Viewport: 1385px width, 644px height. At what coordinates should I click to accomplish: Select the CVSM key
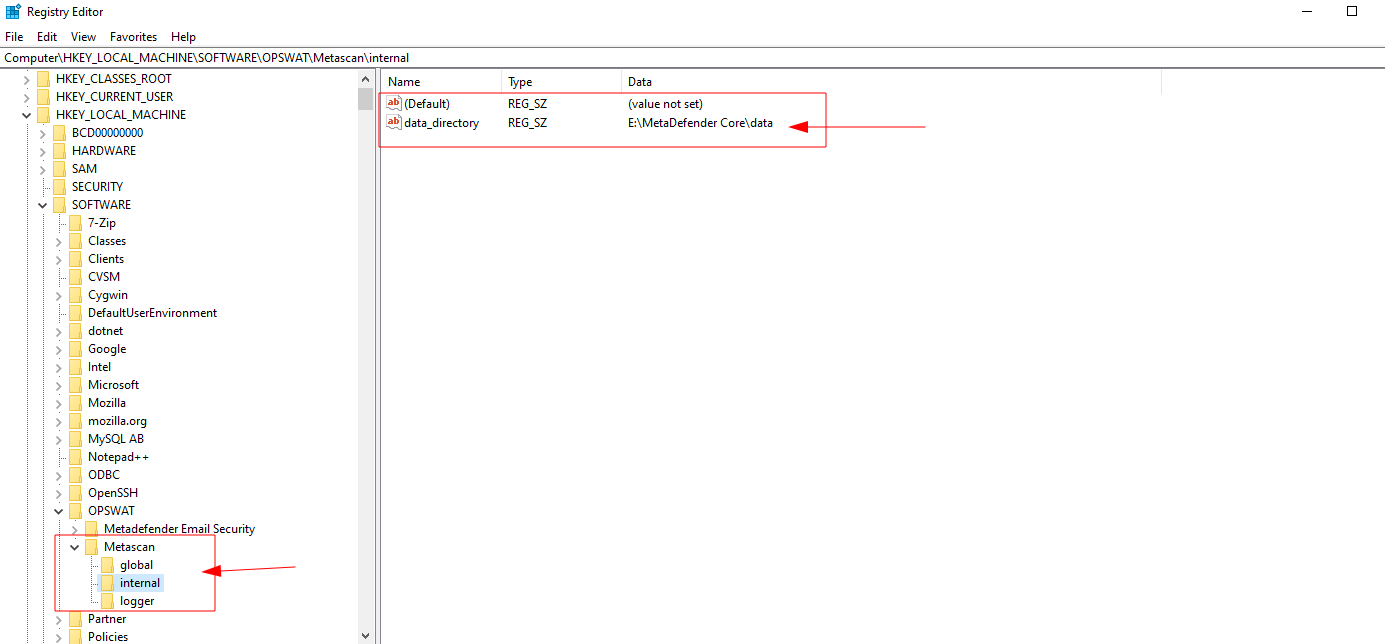click(x=104, y=277)
